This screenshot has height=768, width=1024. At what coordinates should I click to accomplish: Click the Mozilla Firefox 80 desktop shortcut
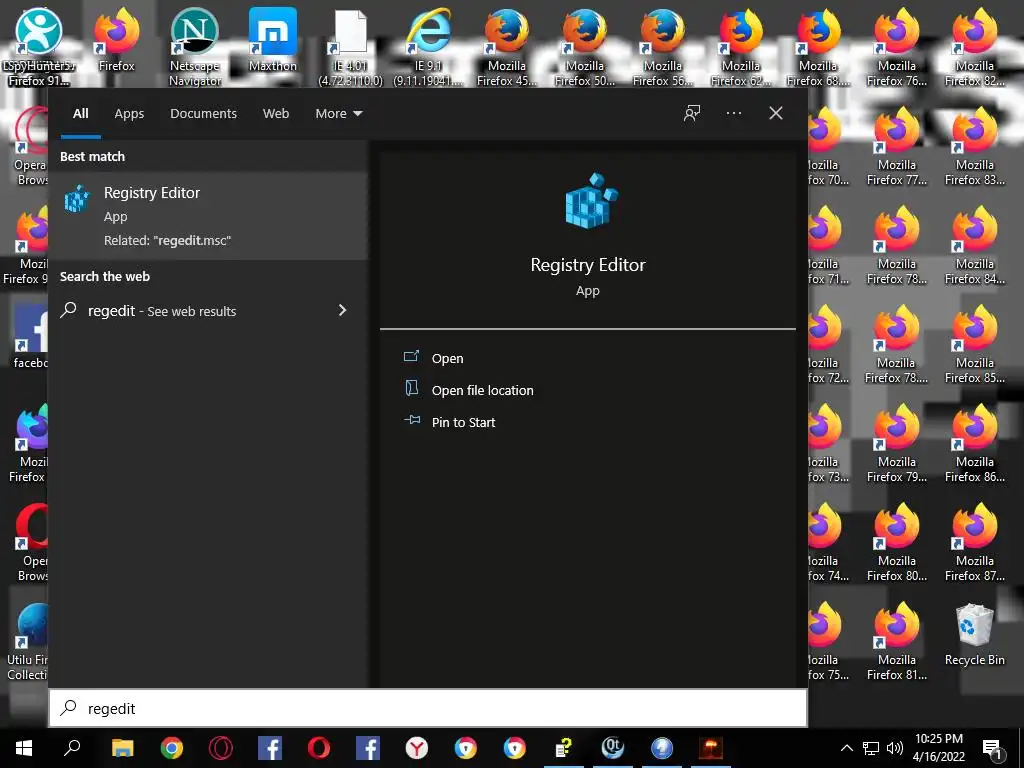[897, 542]
